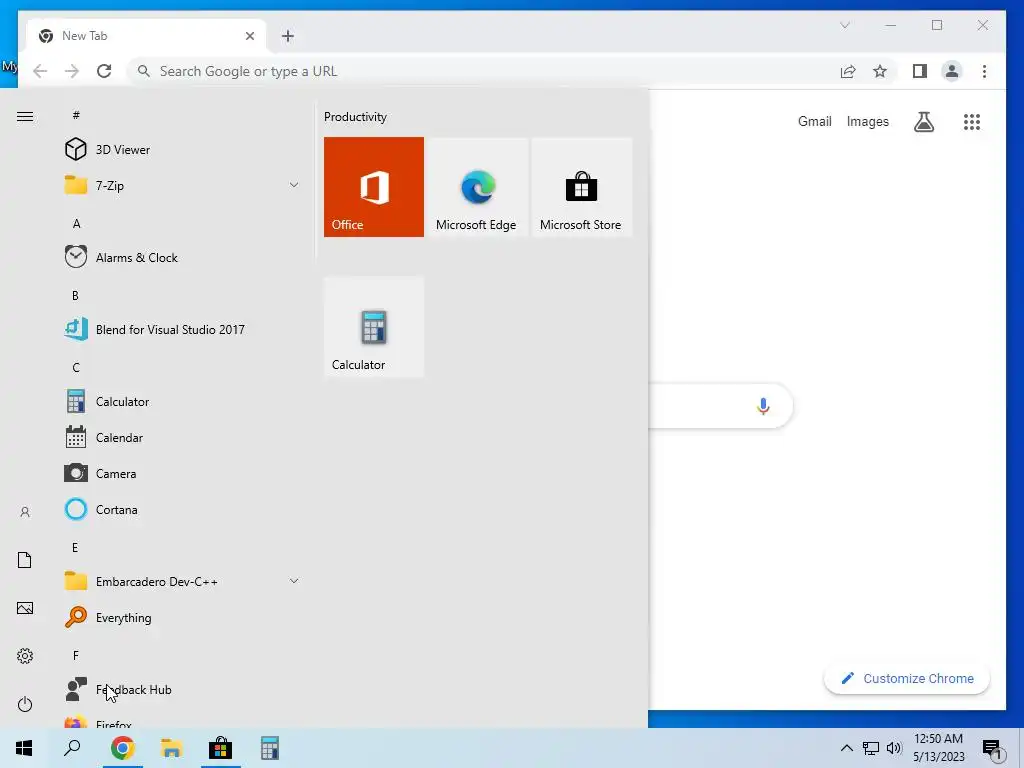Image resolution: width=1024 pixels, height=768 pixels.
Task: Open the network status tray icon
Action: [871, 748]
